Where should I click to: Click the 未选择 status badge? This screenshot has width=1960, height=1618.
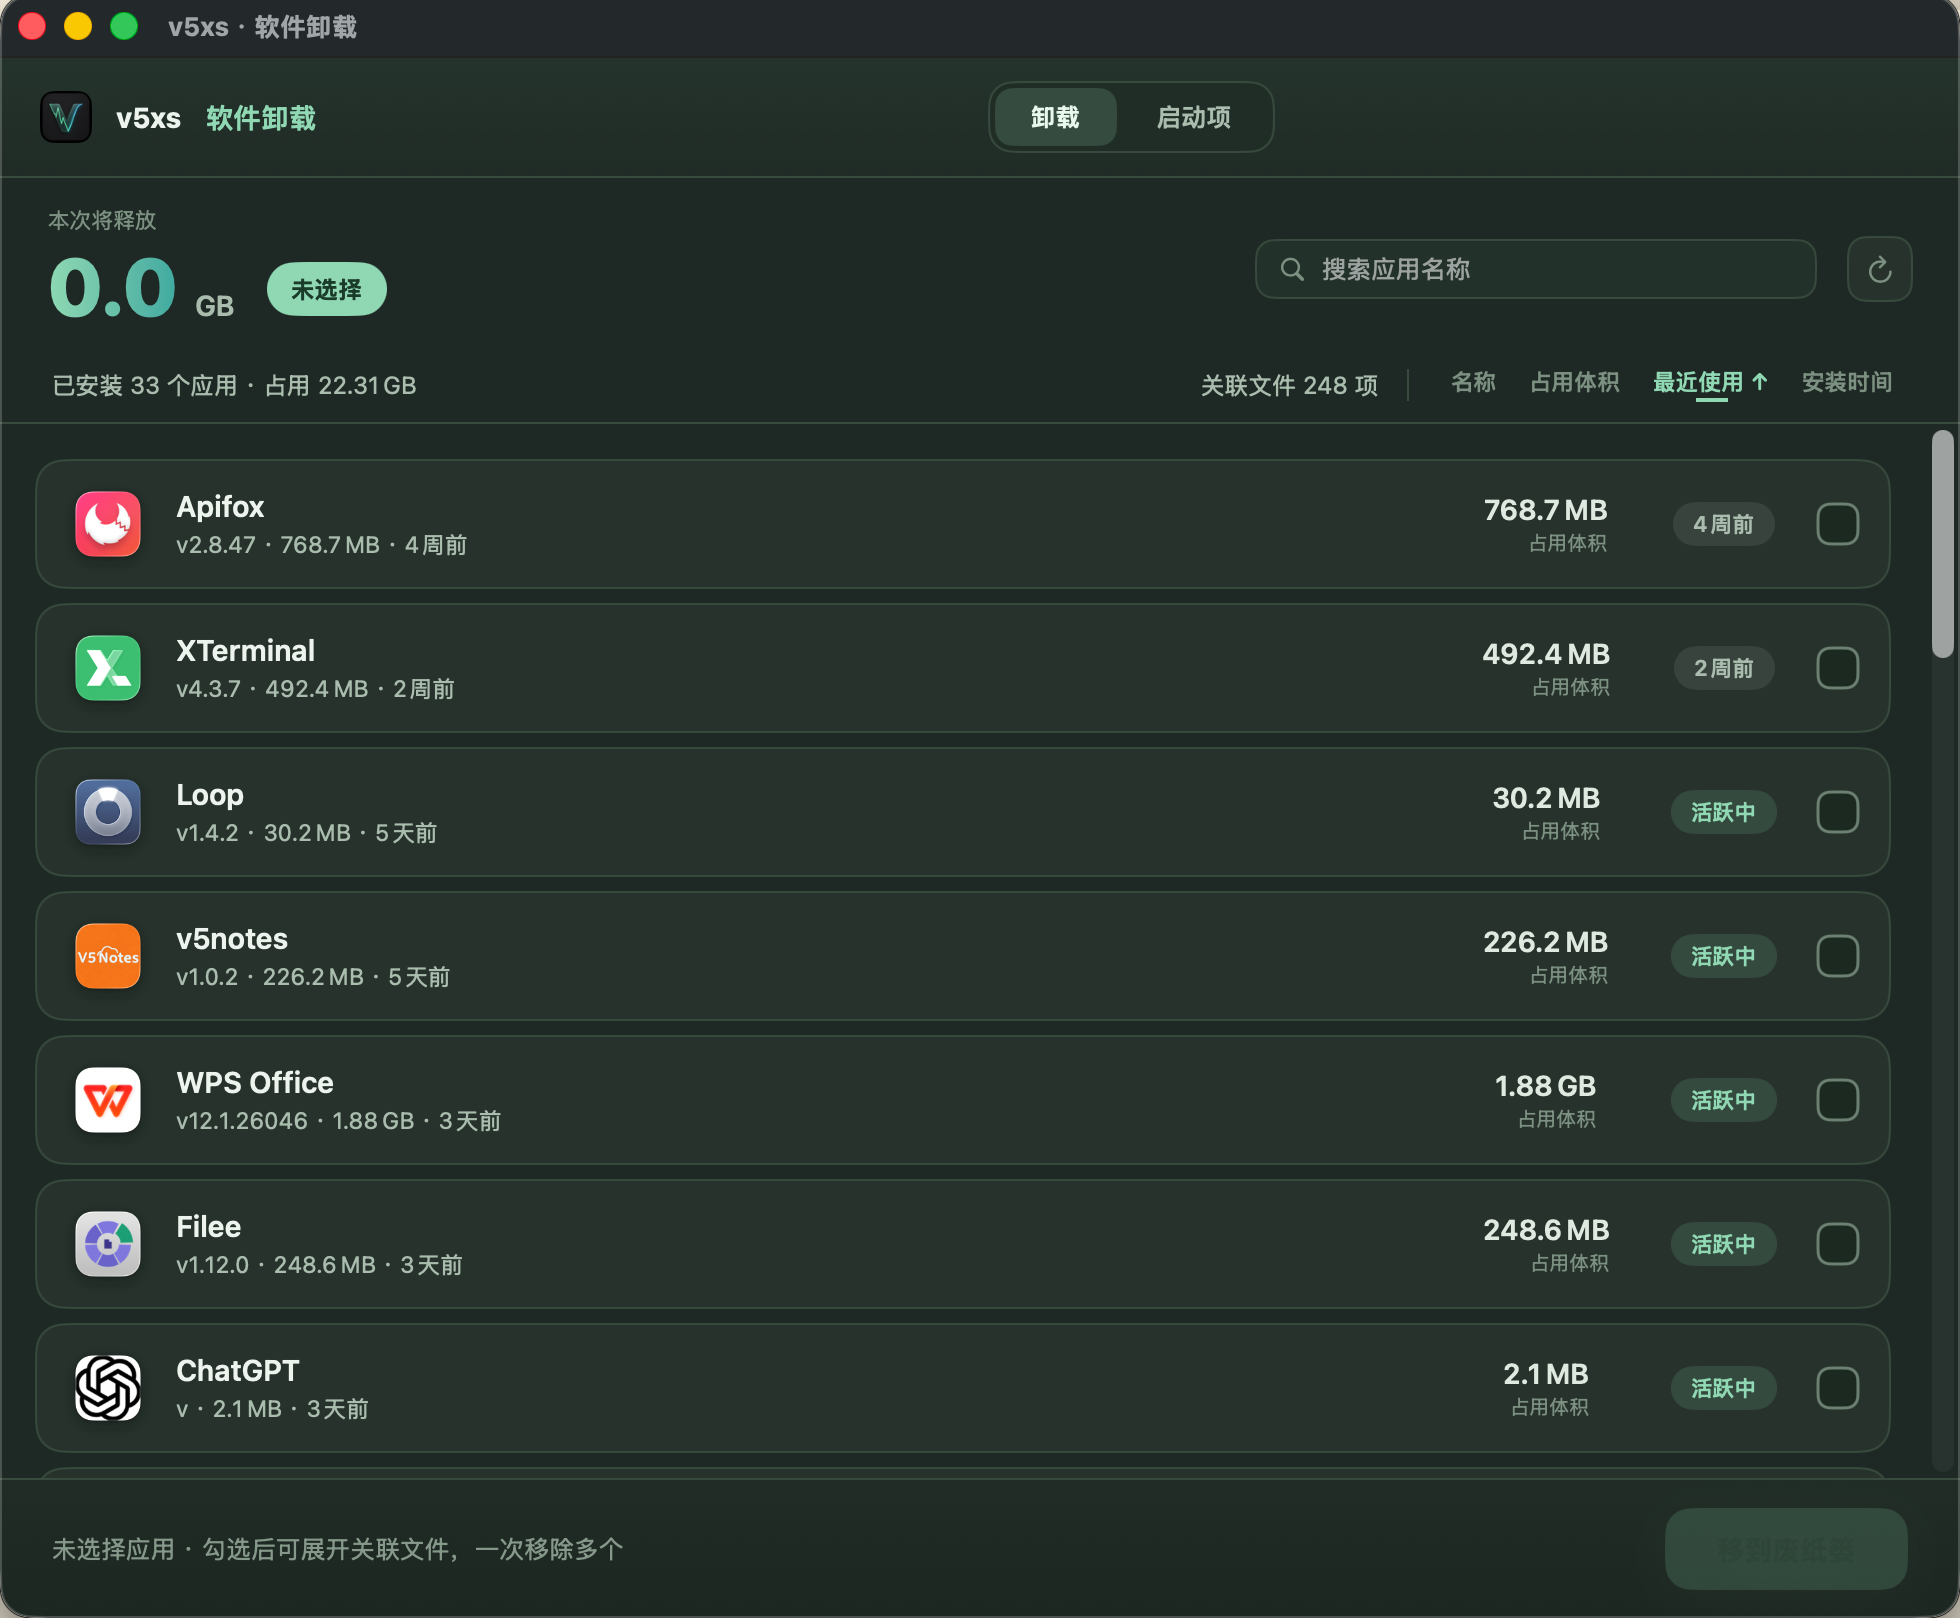click(326, 290)
